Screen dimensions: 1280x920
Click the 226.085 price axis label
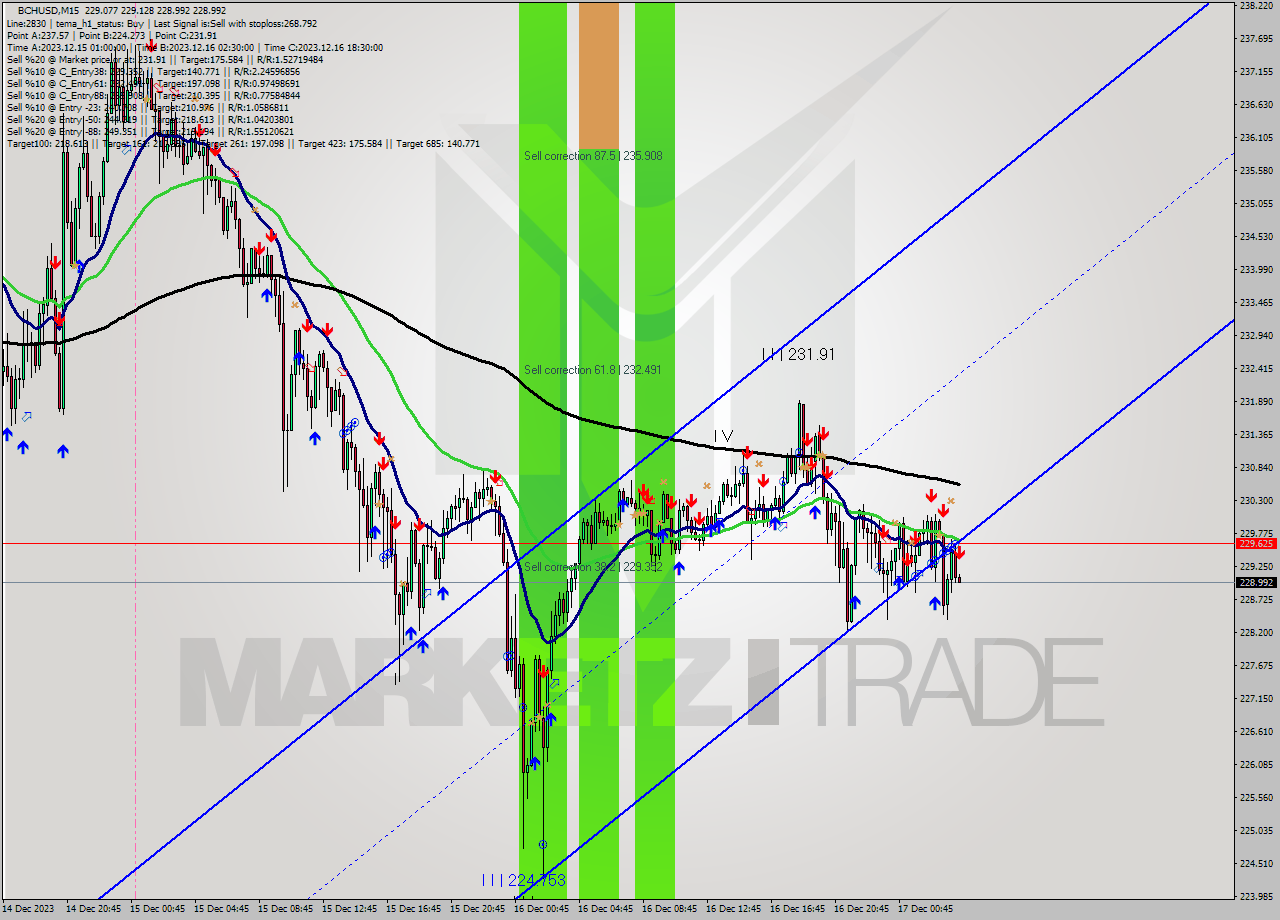[x=1256, y=764]
